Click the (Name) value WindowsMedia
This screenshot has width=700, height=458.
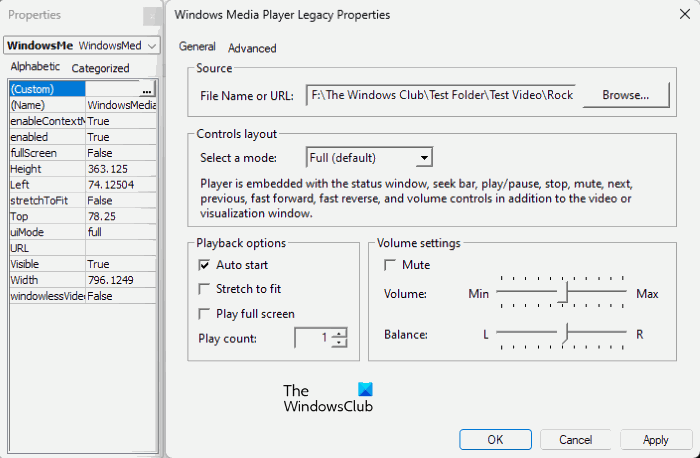(x=121, y=105)
